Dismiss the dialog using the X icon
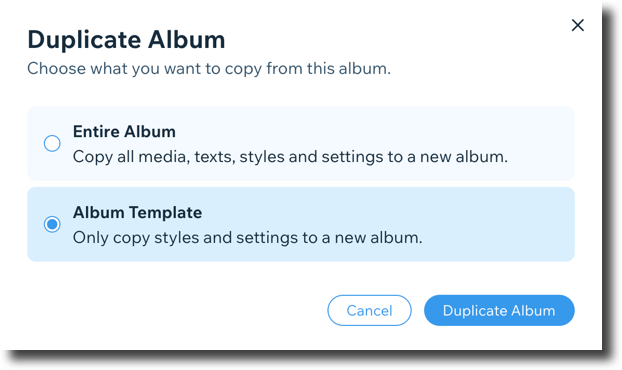 click(578, 25)
